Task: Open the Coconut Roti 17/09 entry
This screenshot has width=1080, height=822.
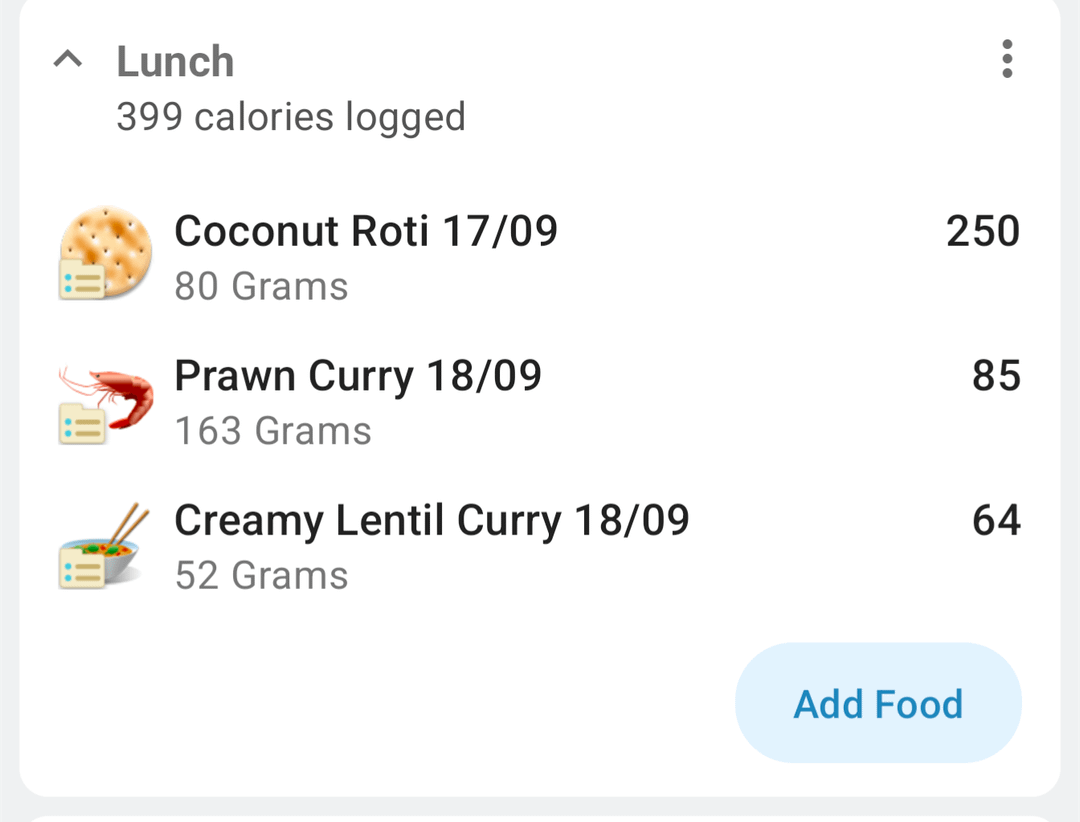Action: tap(365, 232)
